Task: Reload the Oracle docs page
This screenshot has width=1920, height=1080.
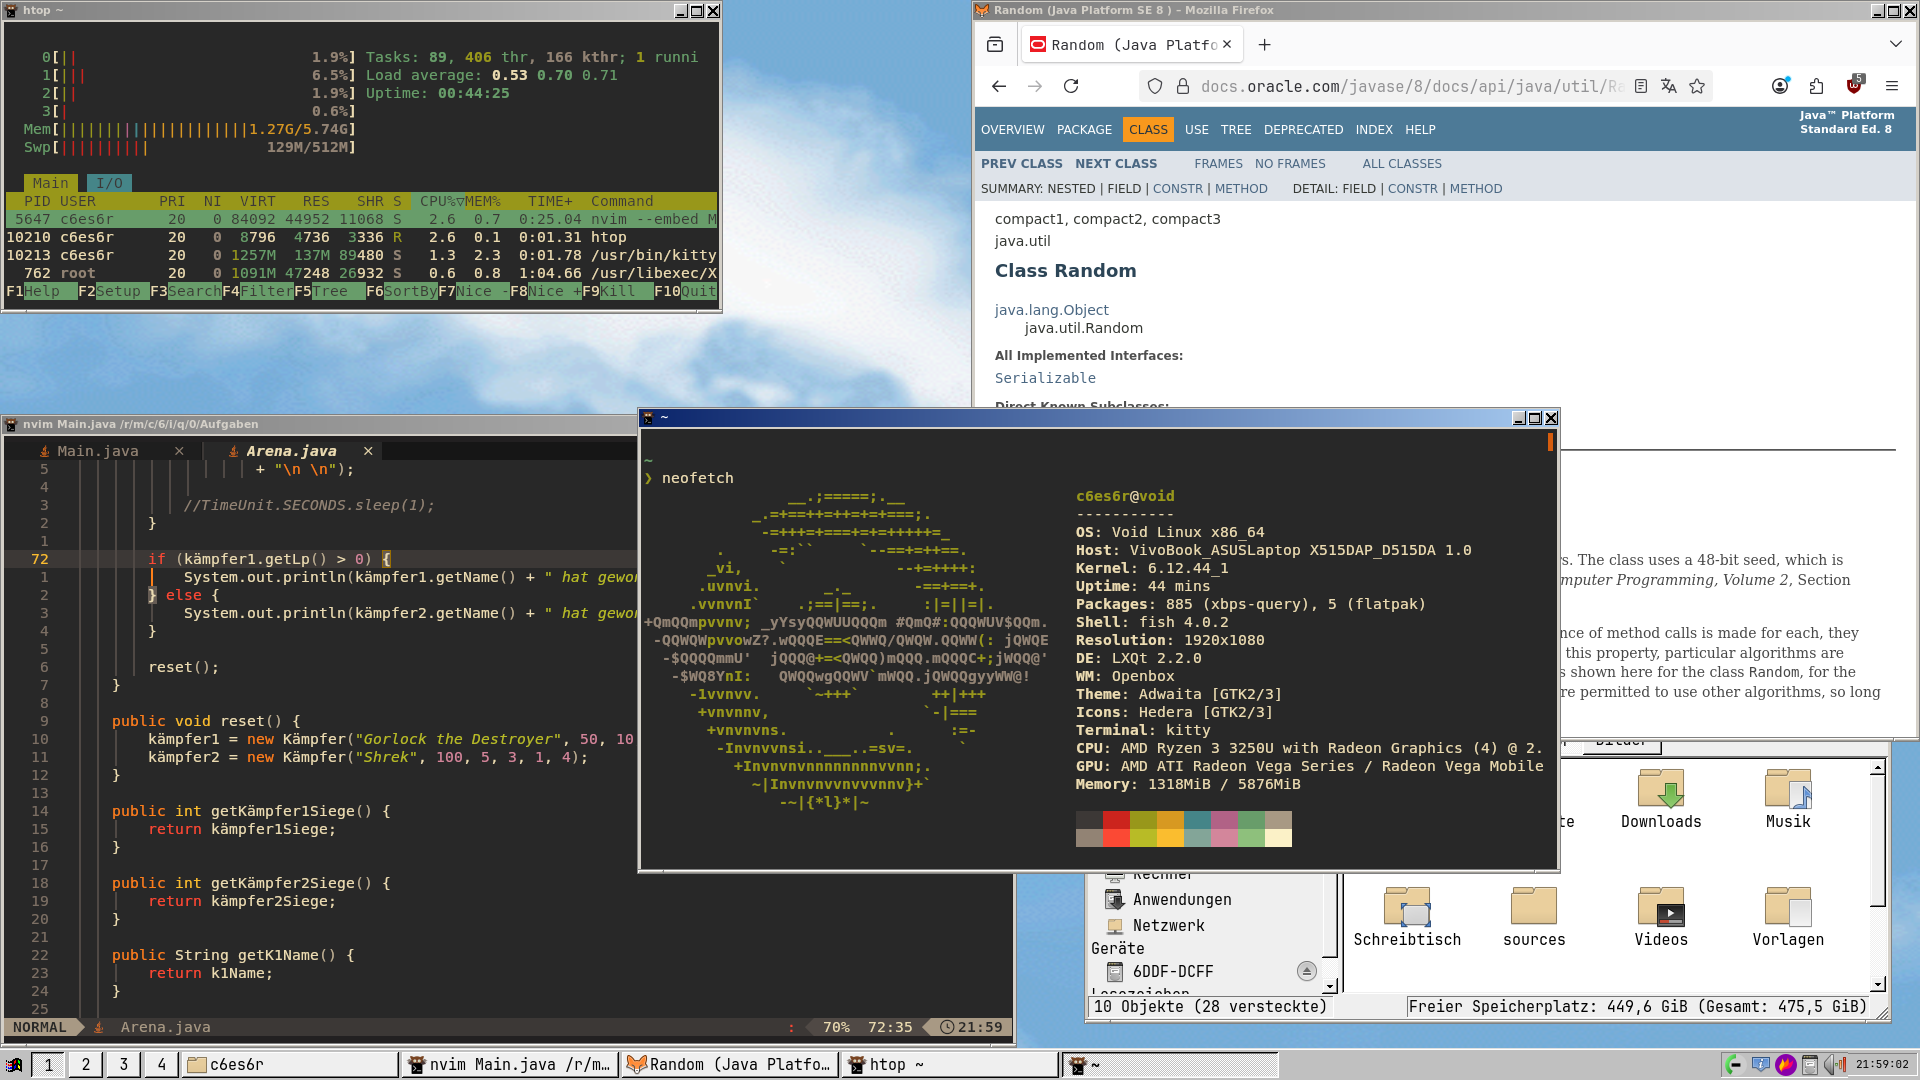Action: 1071,87
